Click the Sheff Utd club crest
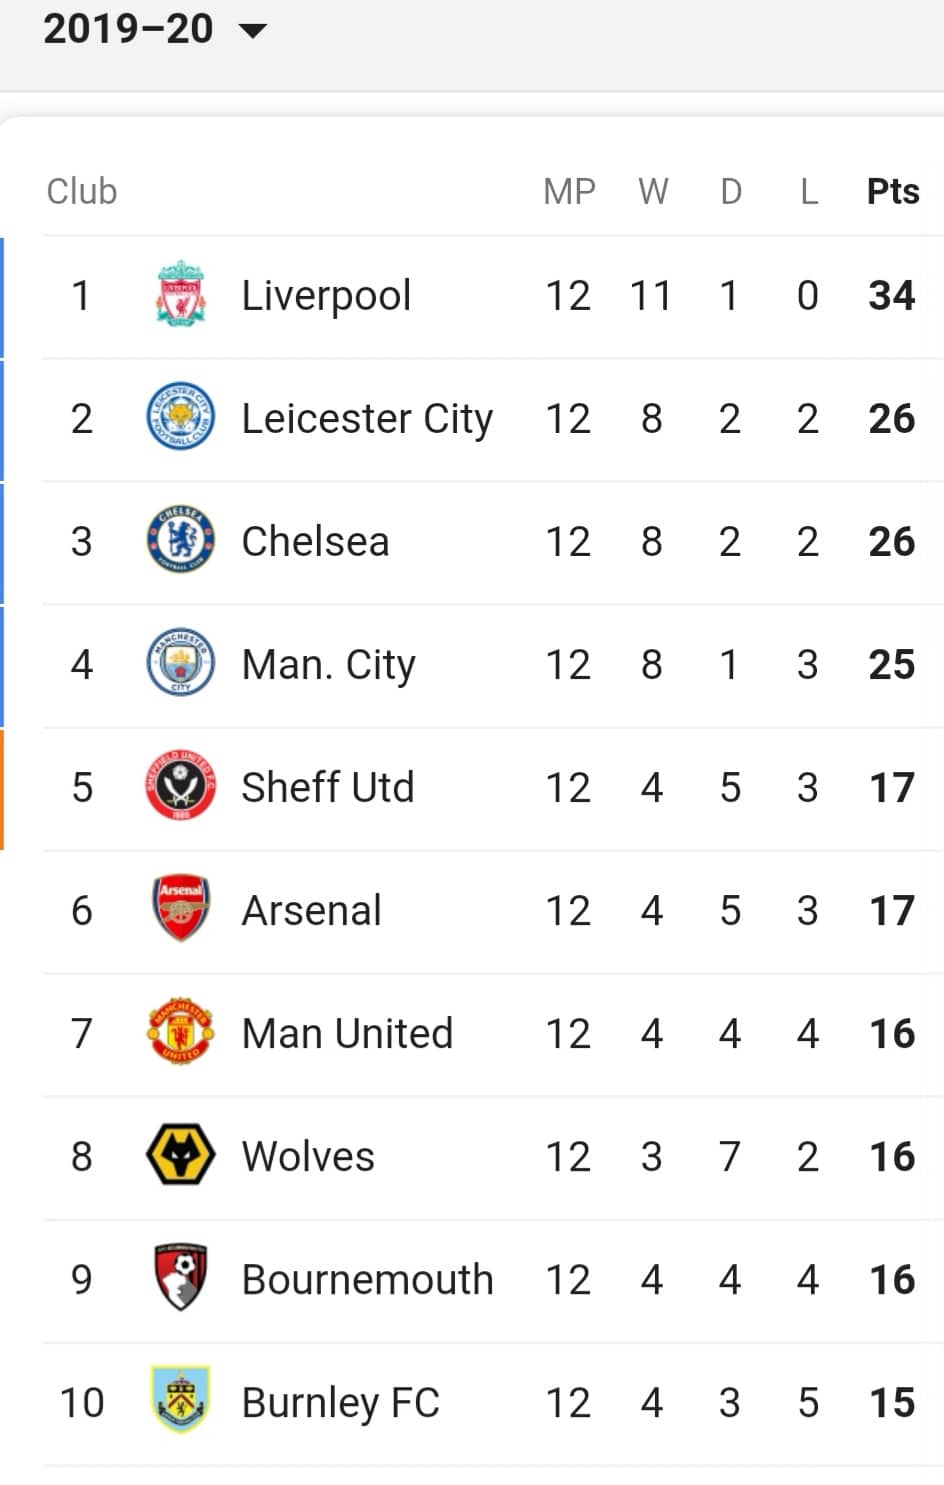 click(181, 787)
